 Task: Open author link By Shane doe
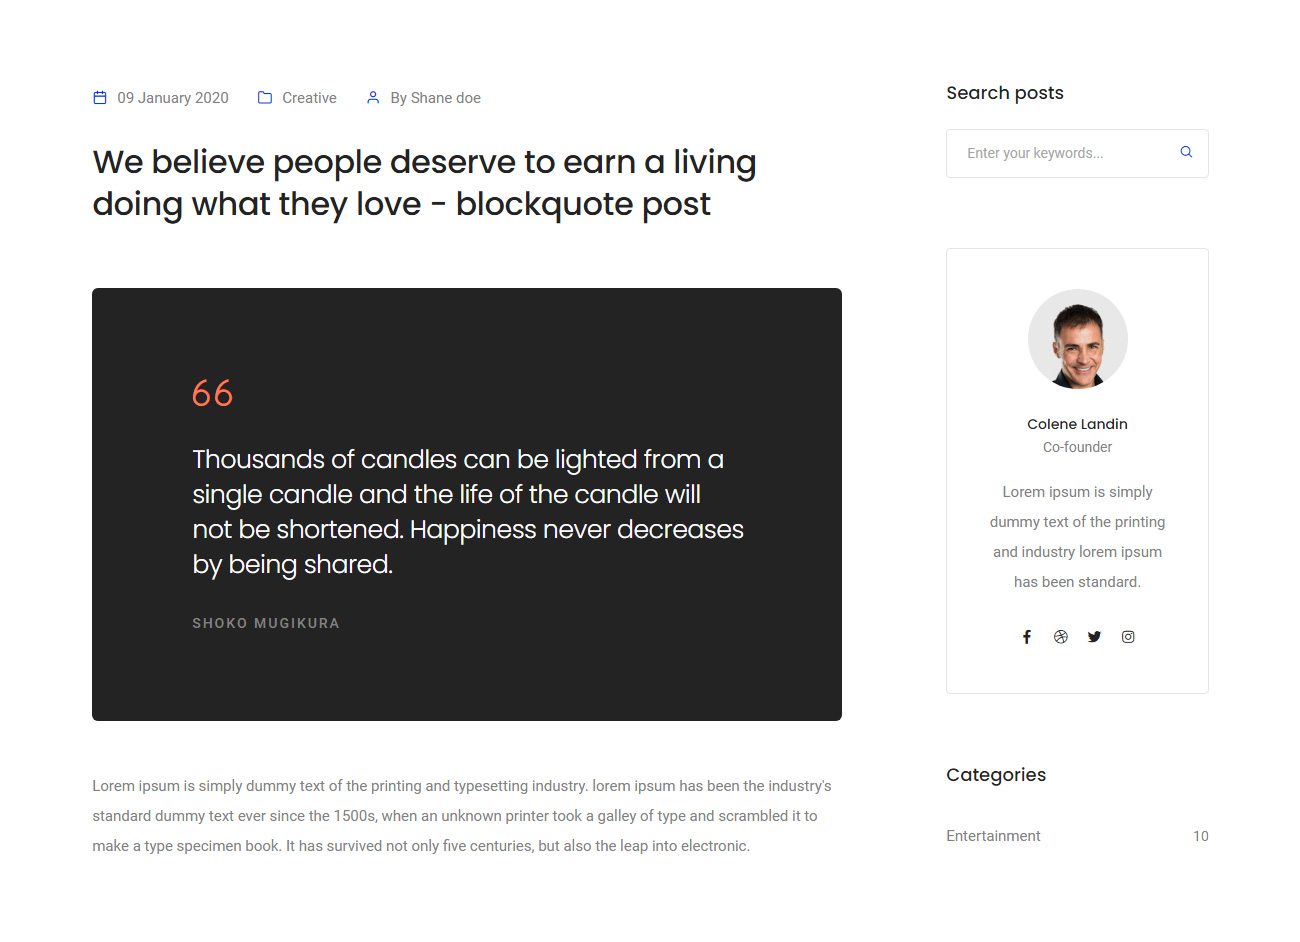point(435,98)
